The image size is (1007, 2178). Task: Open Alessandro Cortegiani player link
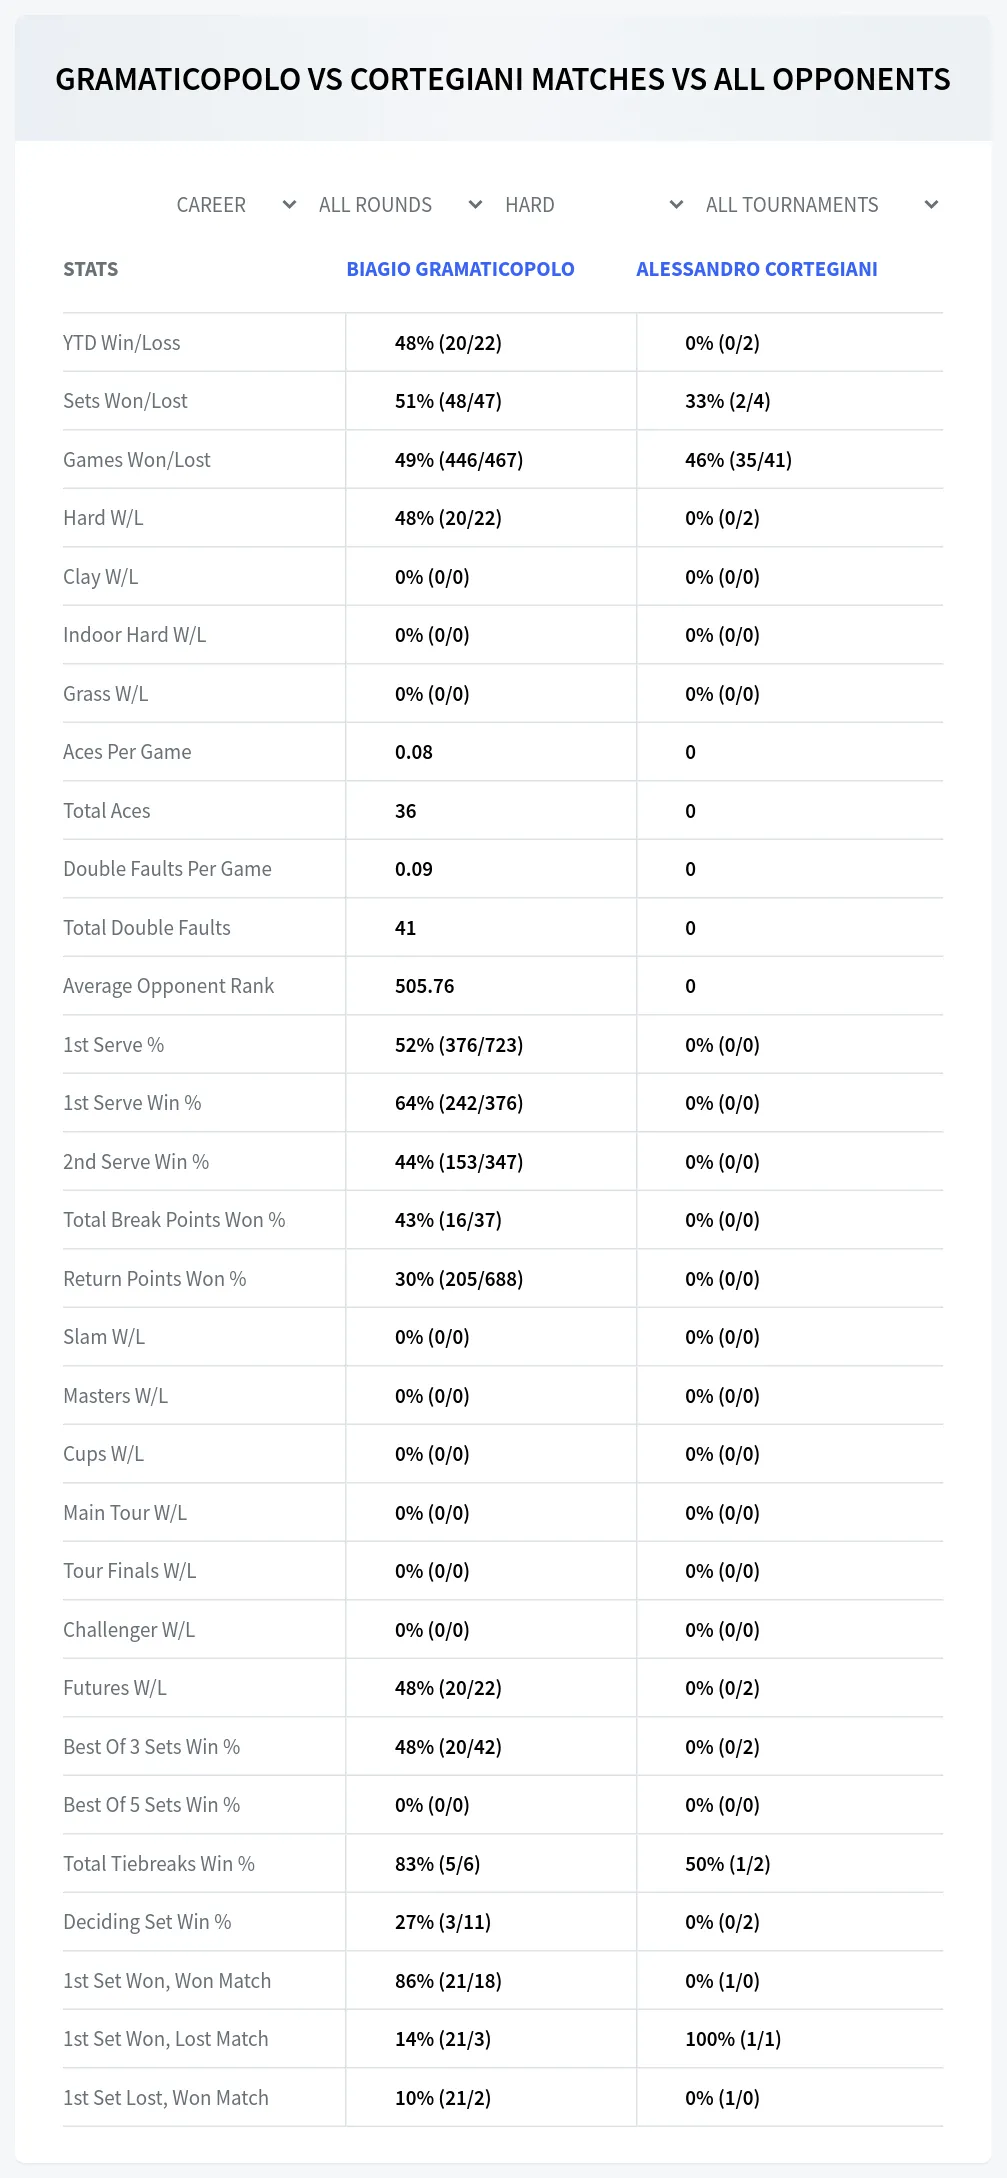tap(757, 269)
